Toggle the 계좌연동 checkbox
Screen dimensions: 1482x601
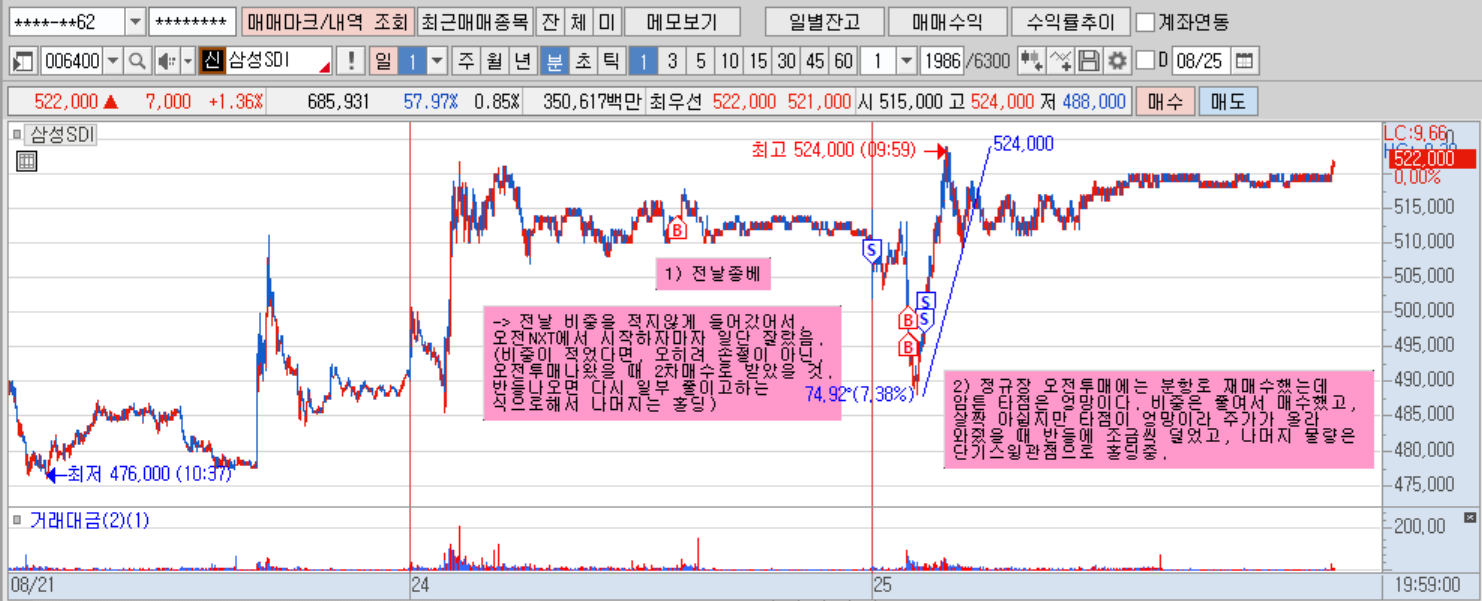coord(1146,22)
